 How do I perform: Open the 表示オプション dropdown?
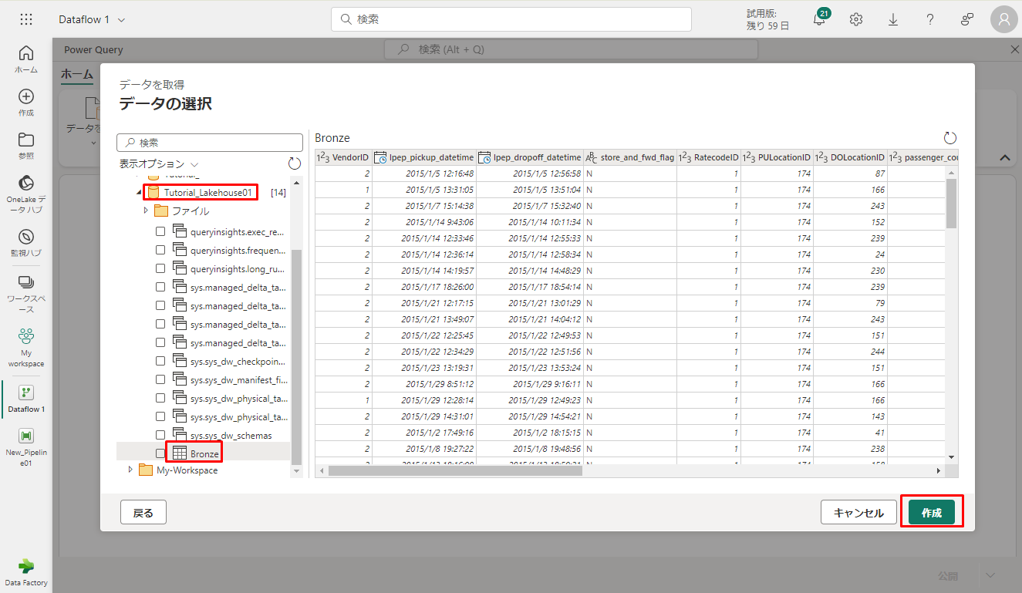click(x=159, y=164)
